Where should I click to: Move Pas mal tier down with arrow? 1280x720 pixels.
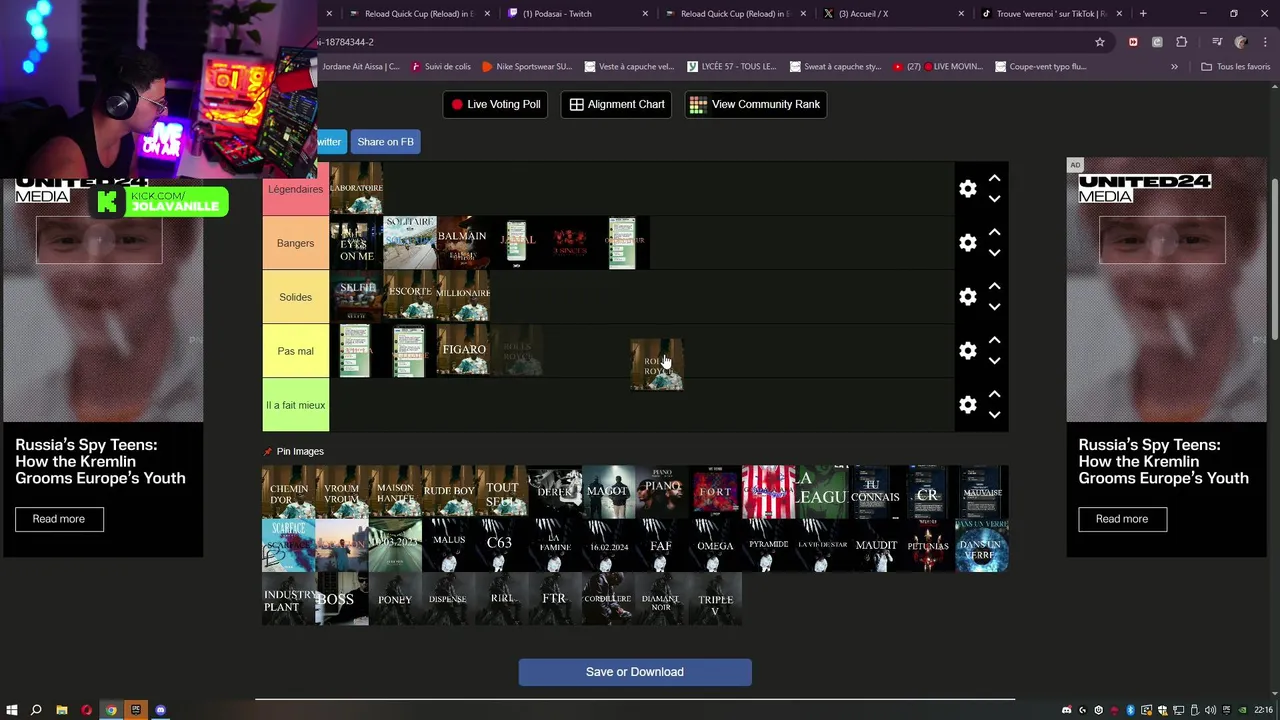(x=994, y=361)
